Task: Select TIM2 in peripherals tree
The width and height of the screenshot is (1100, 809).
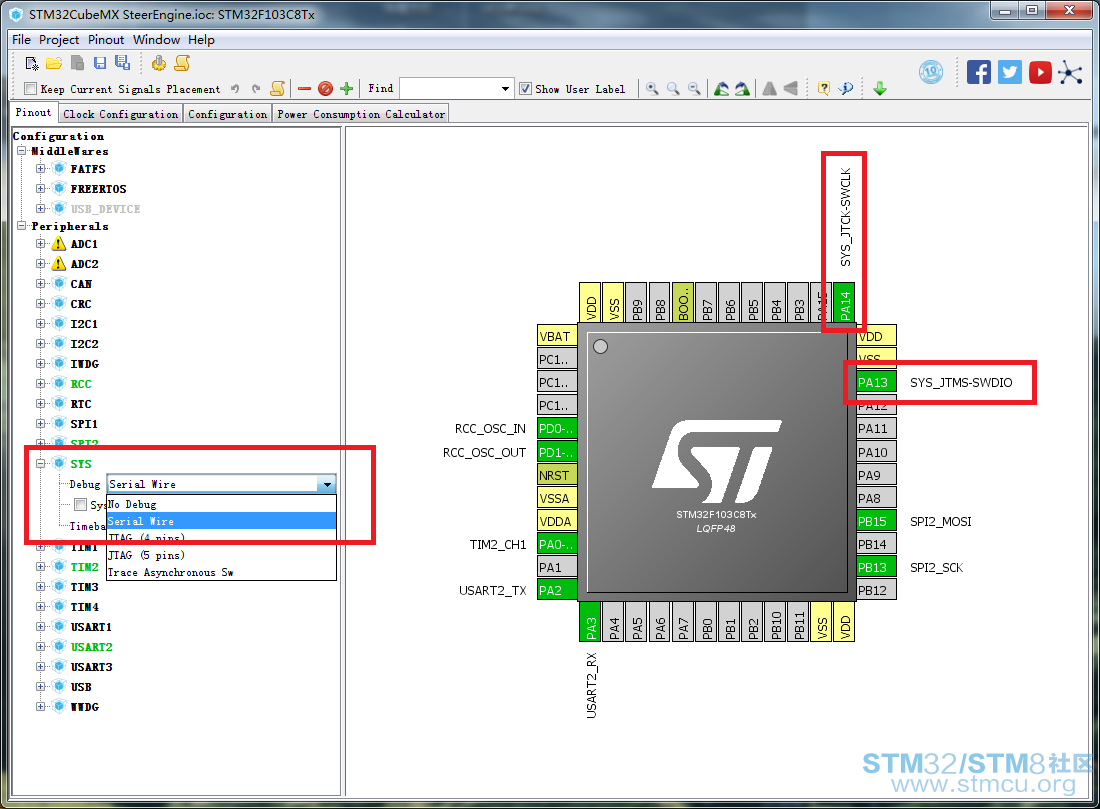Action: tap(84, 566)
